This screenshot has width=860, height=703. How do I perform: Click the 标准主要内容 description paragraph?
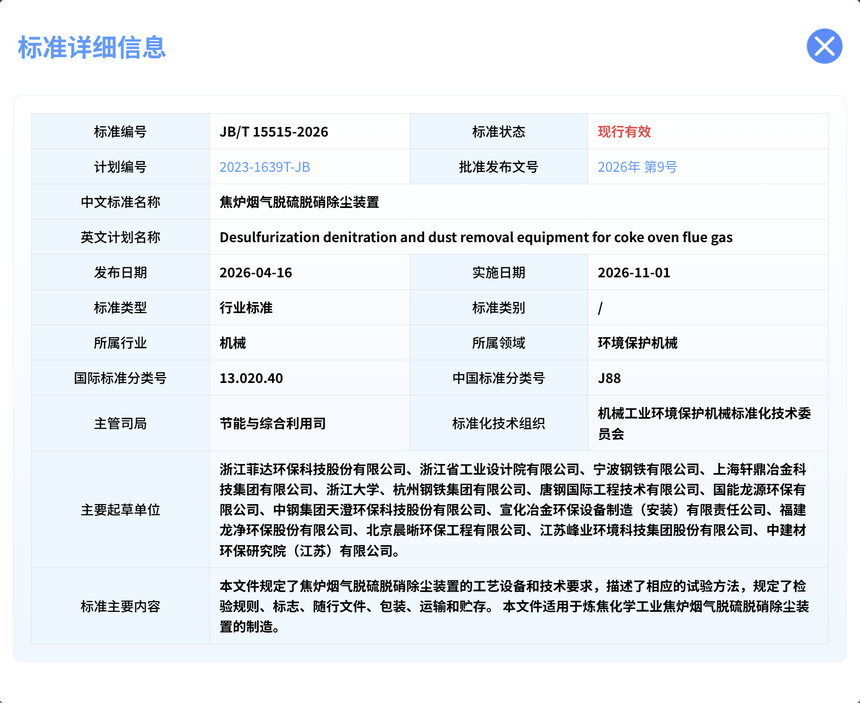(x=514, y=606)
